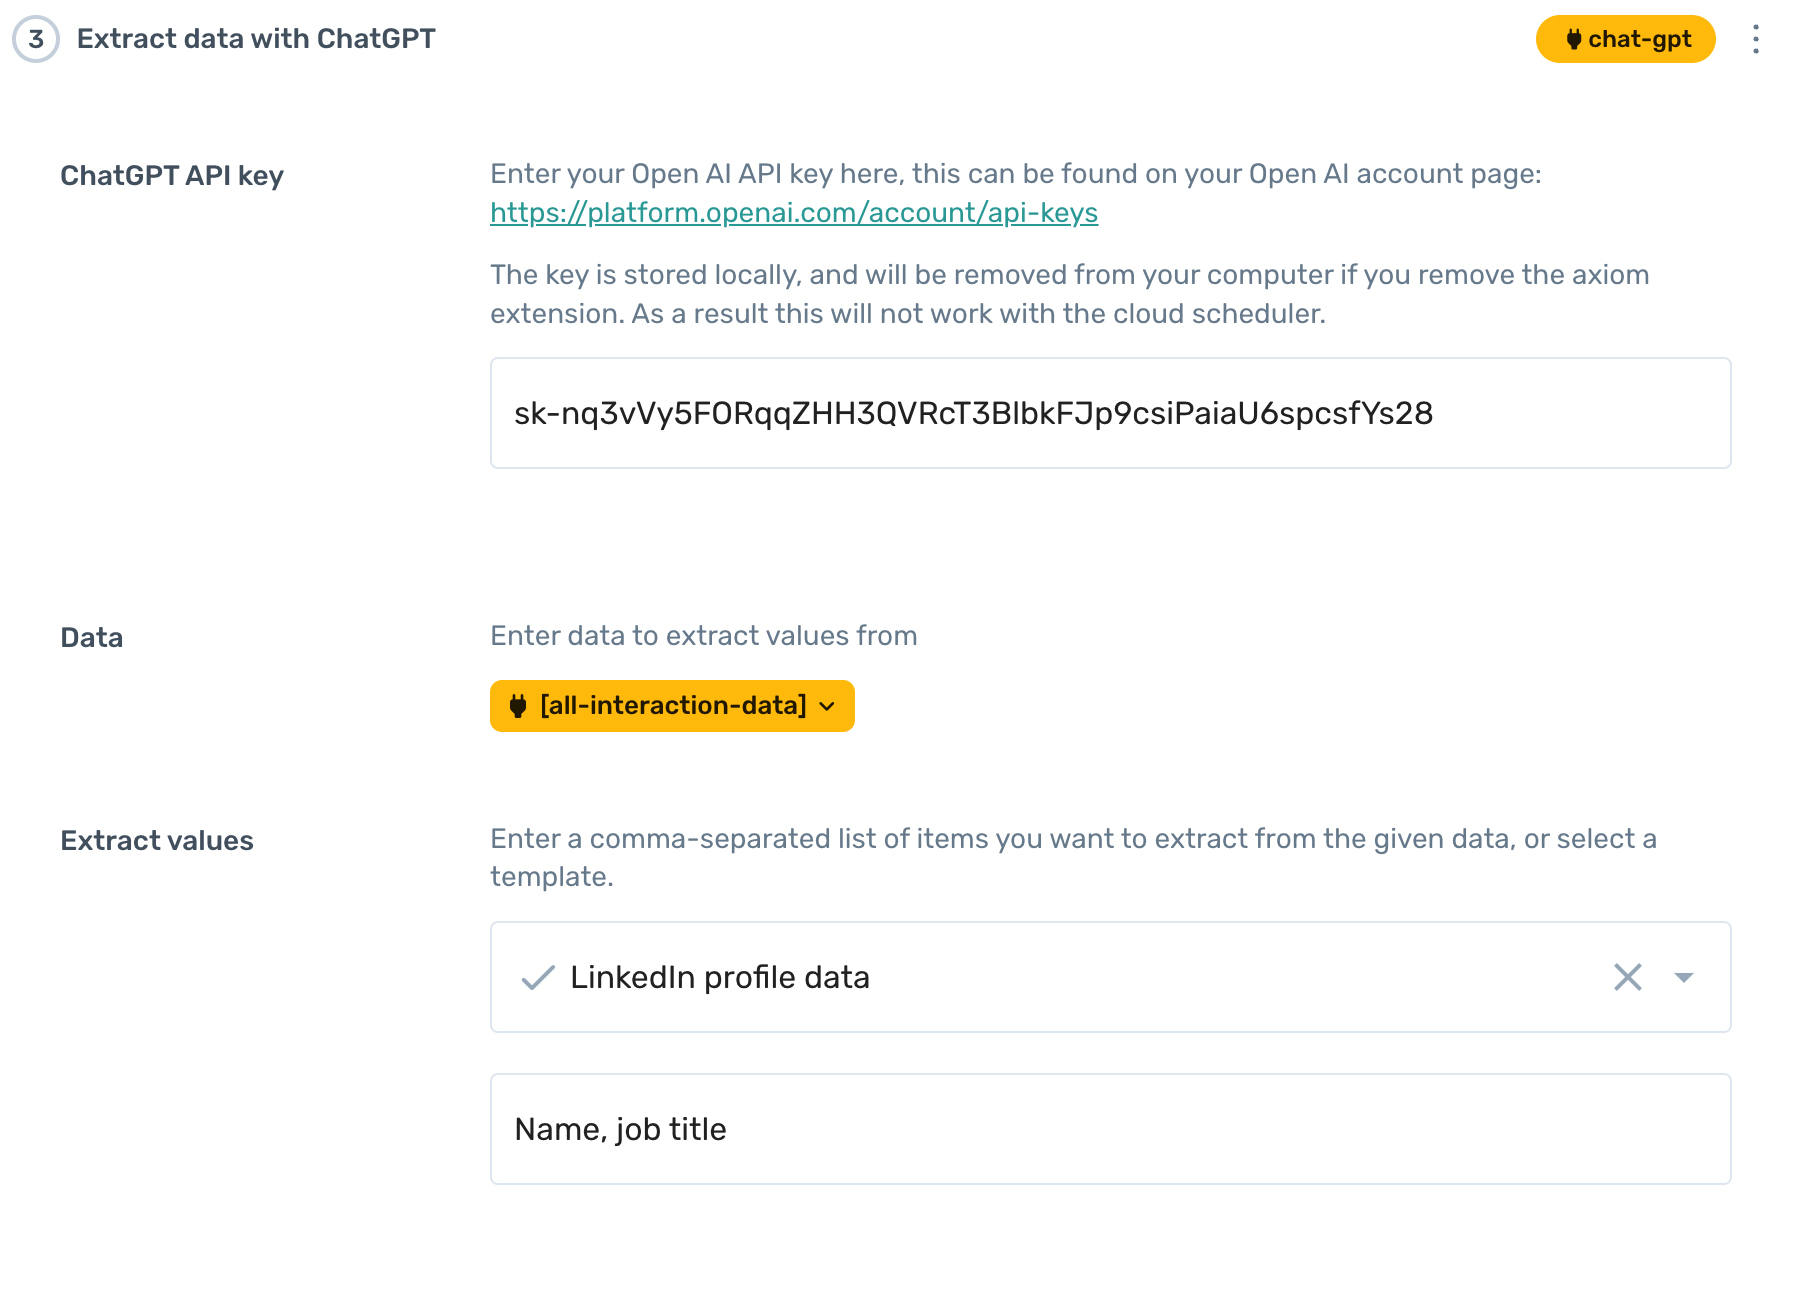Expand the template dropdown arrow
This screenshot has width=1796, height=1296.
click(1684, 977)
